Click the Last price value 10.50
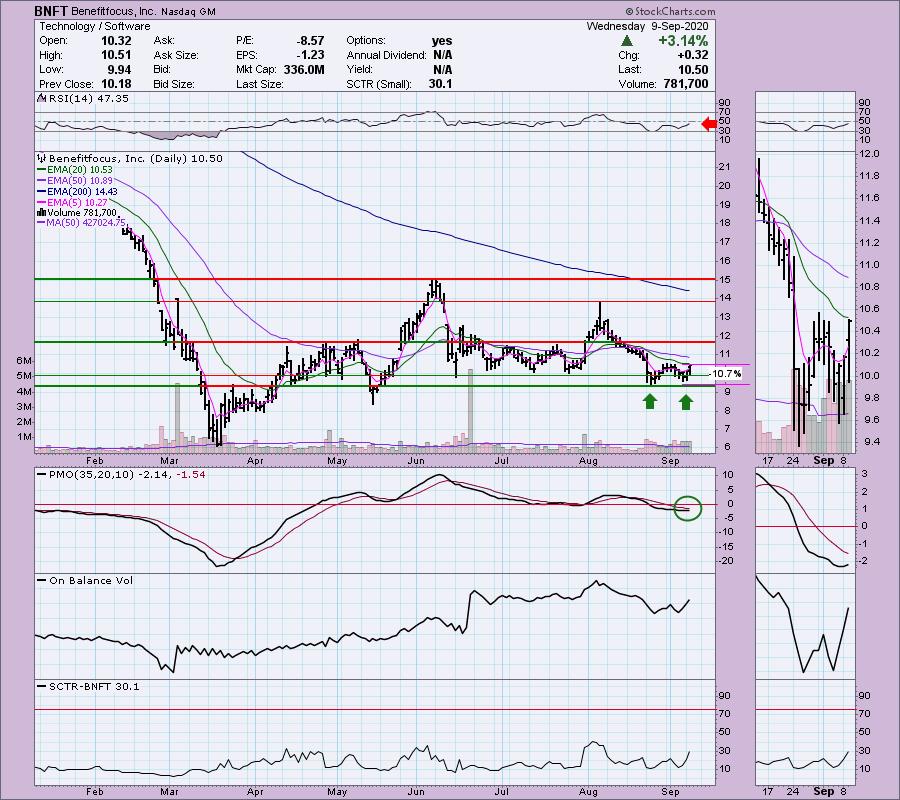This screenshot has height=800, width=900. point(693,69)
